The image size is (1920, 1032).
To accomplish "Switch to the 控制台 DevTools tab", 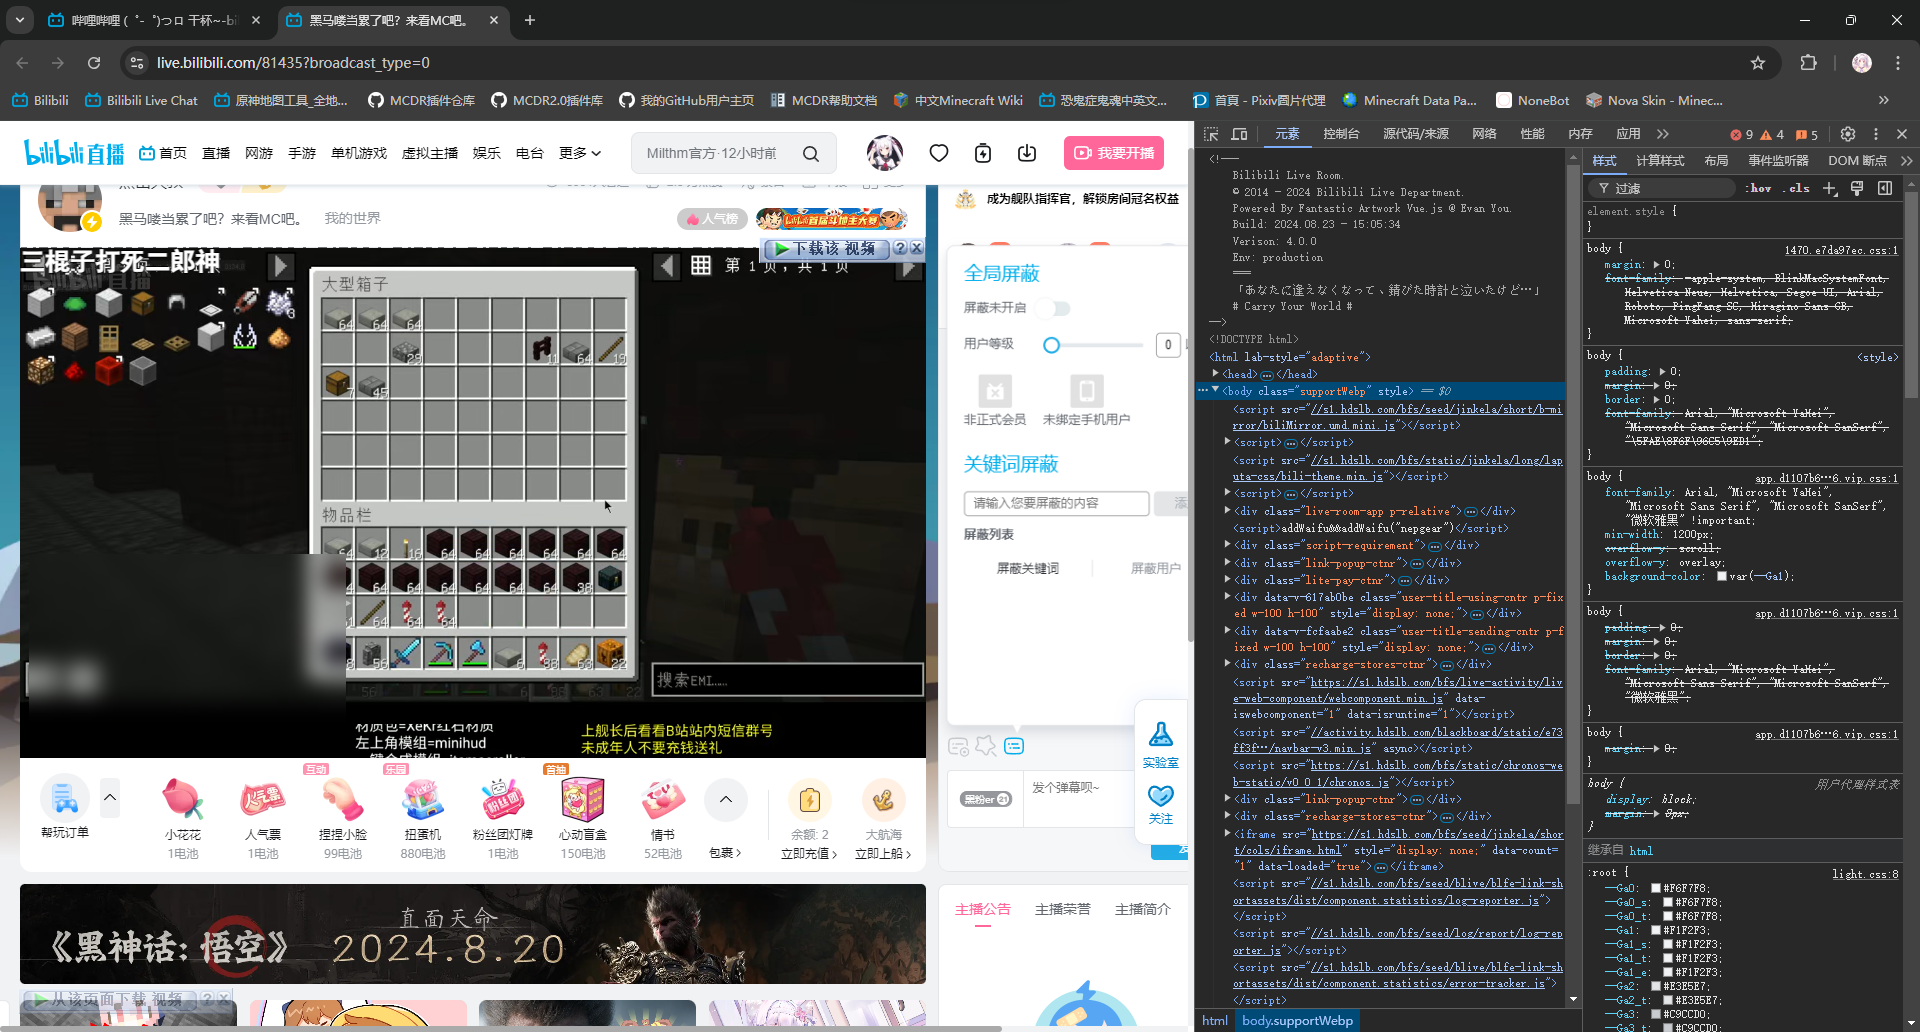I will pos(1340,134).
